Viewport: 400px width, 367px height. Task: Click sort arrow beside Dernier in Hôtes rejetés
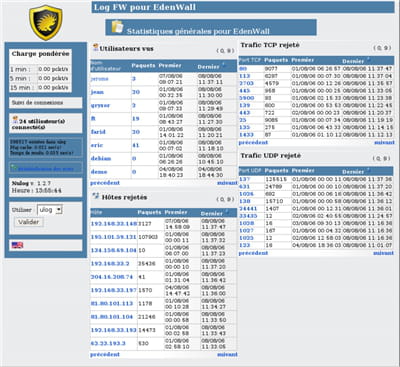point(227,210)
